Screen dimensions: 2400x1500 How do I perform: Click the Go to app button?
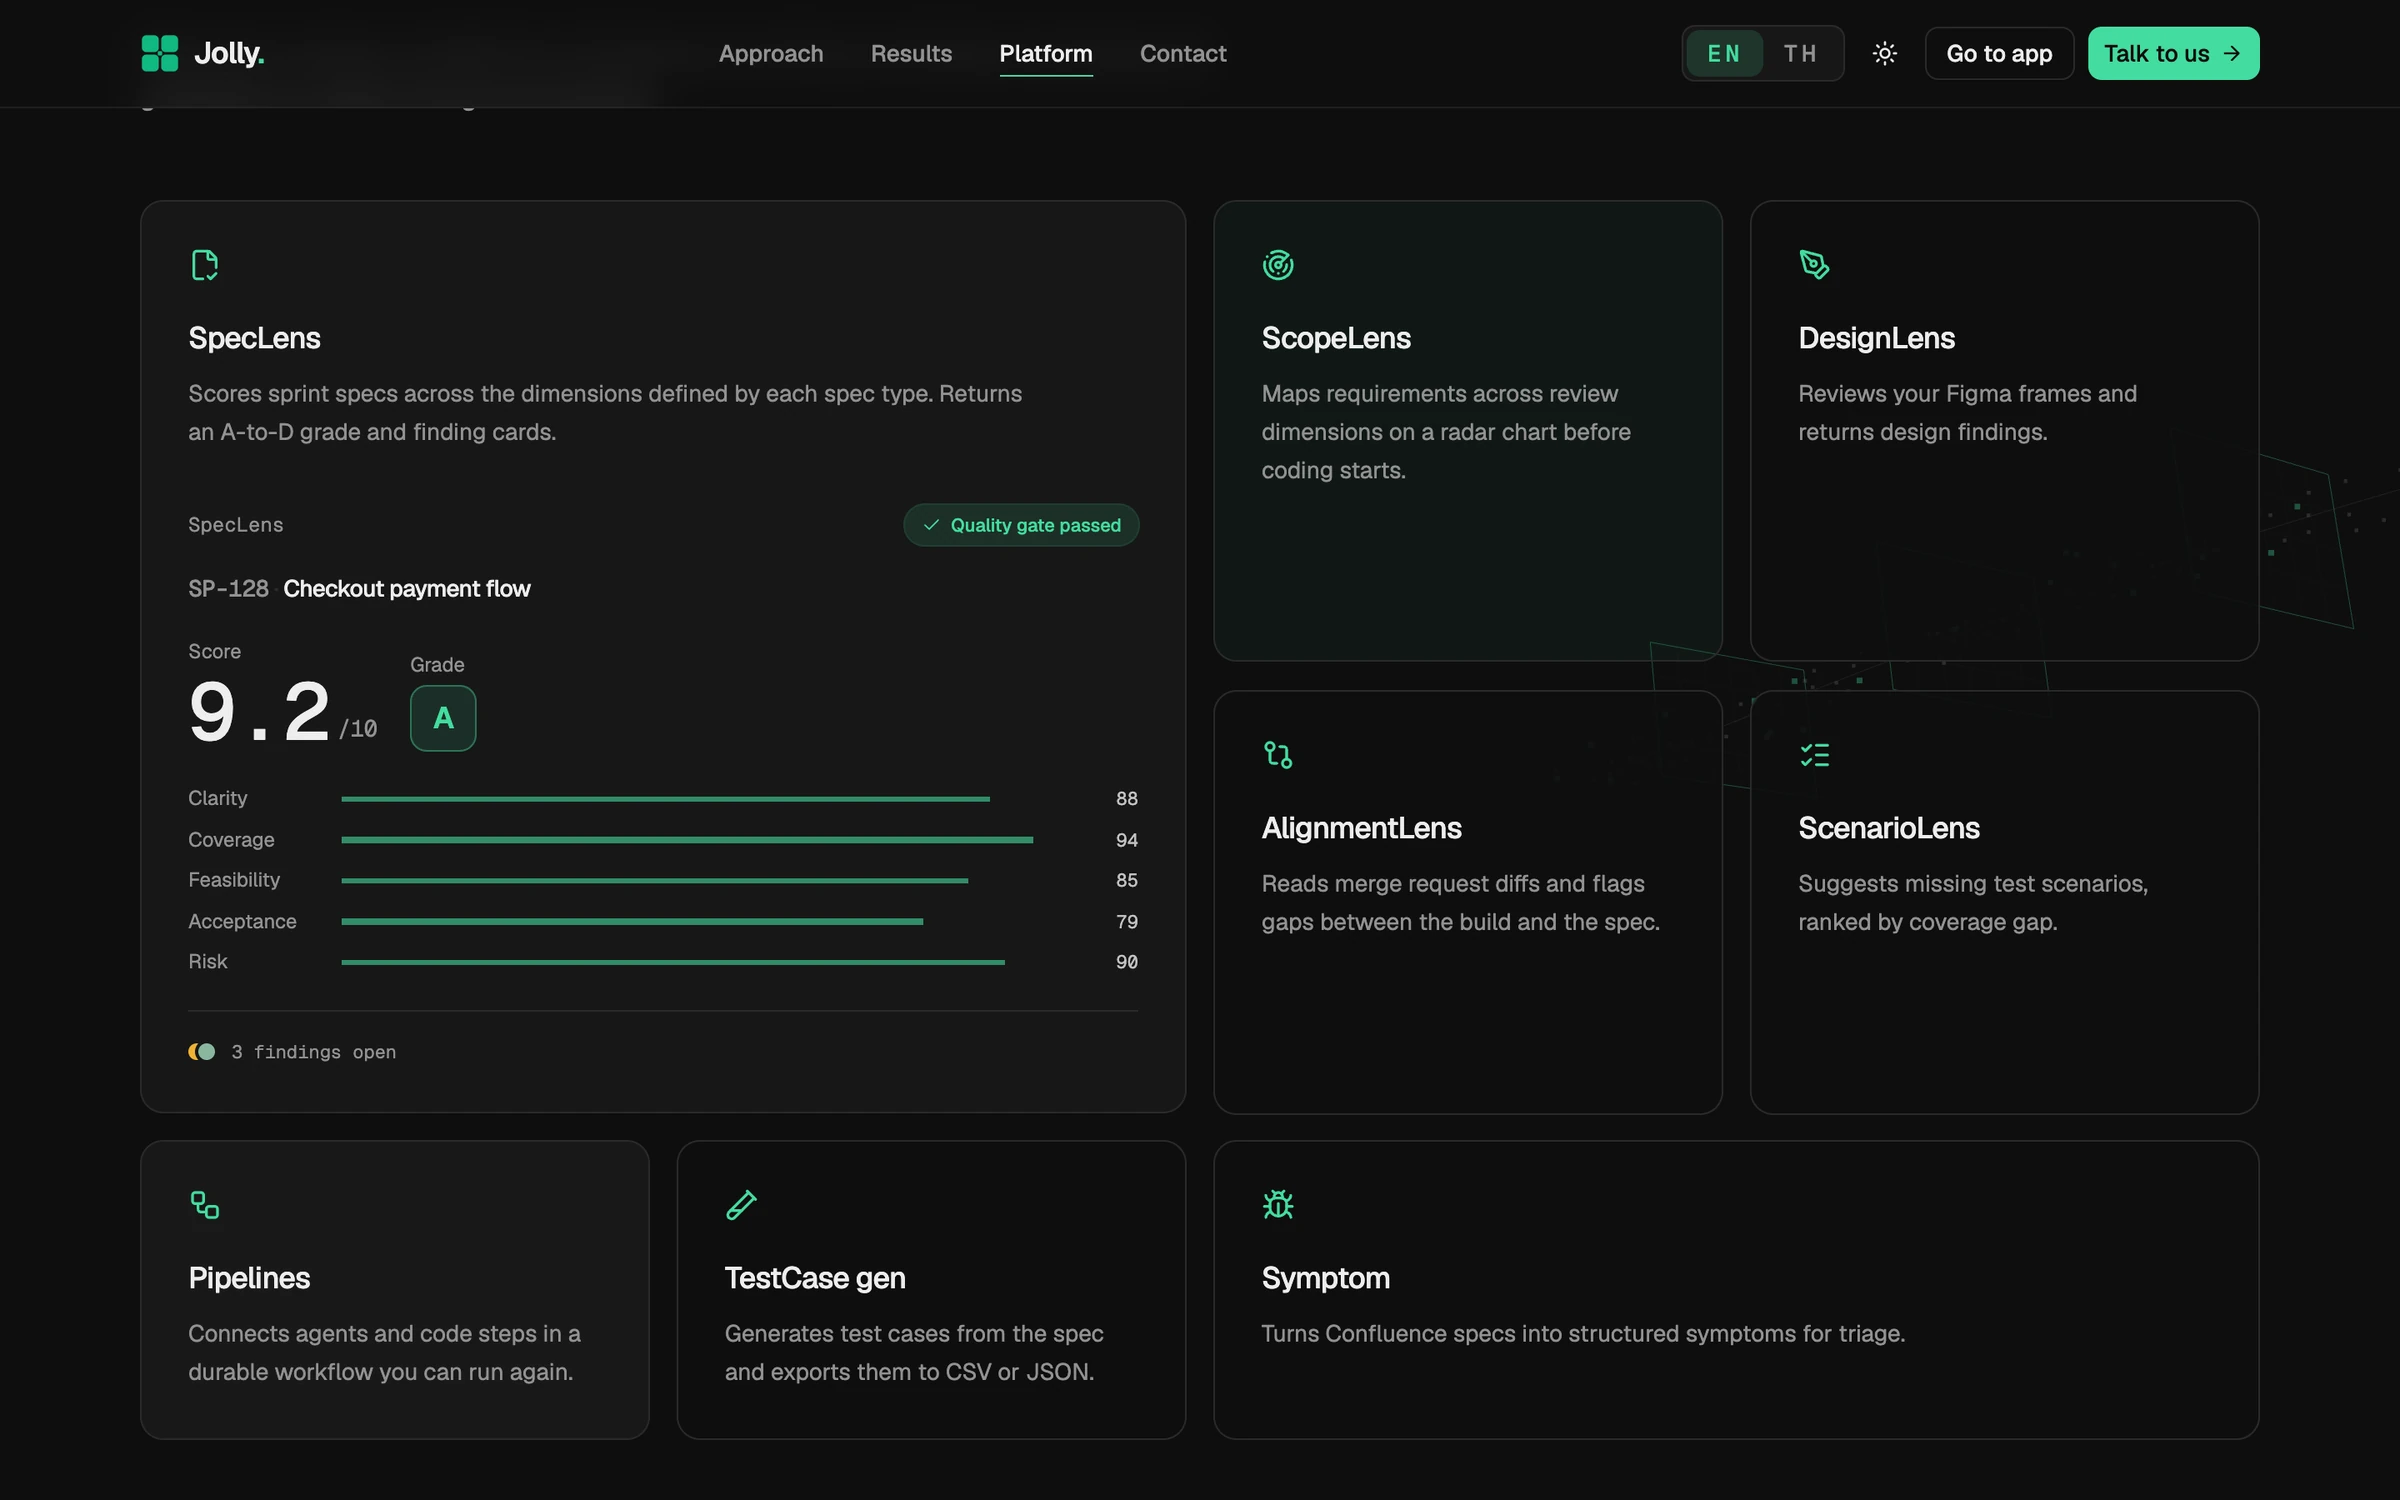click(x=1999, y=53)
